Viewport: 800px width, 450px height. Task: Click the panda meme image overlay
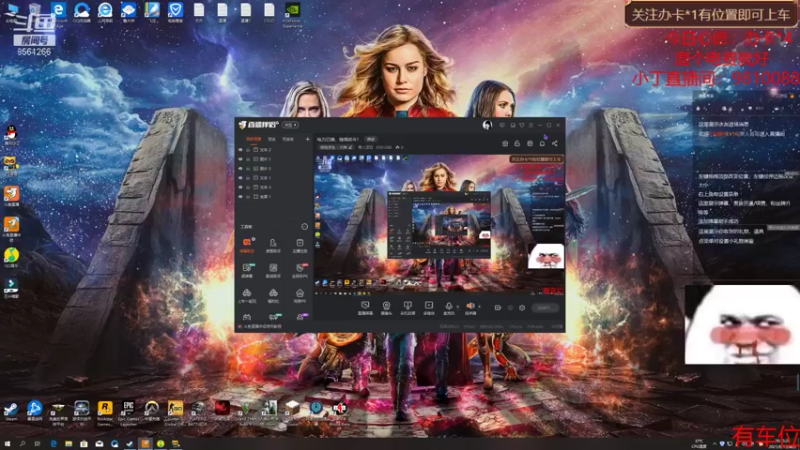(742, 324)
